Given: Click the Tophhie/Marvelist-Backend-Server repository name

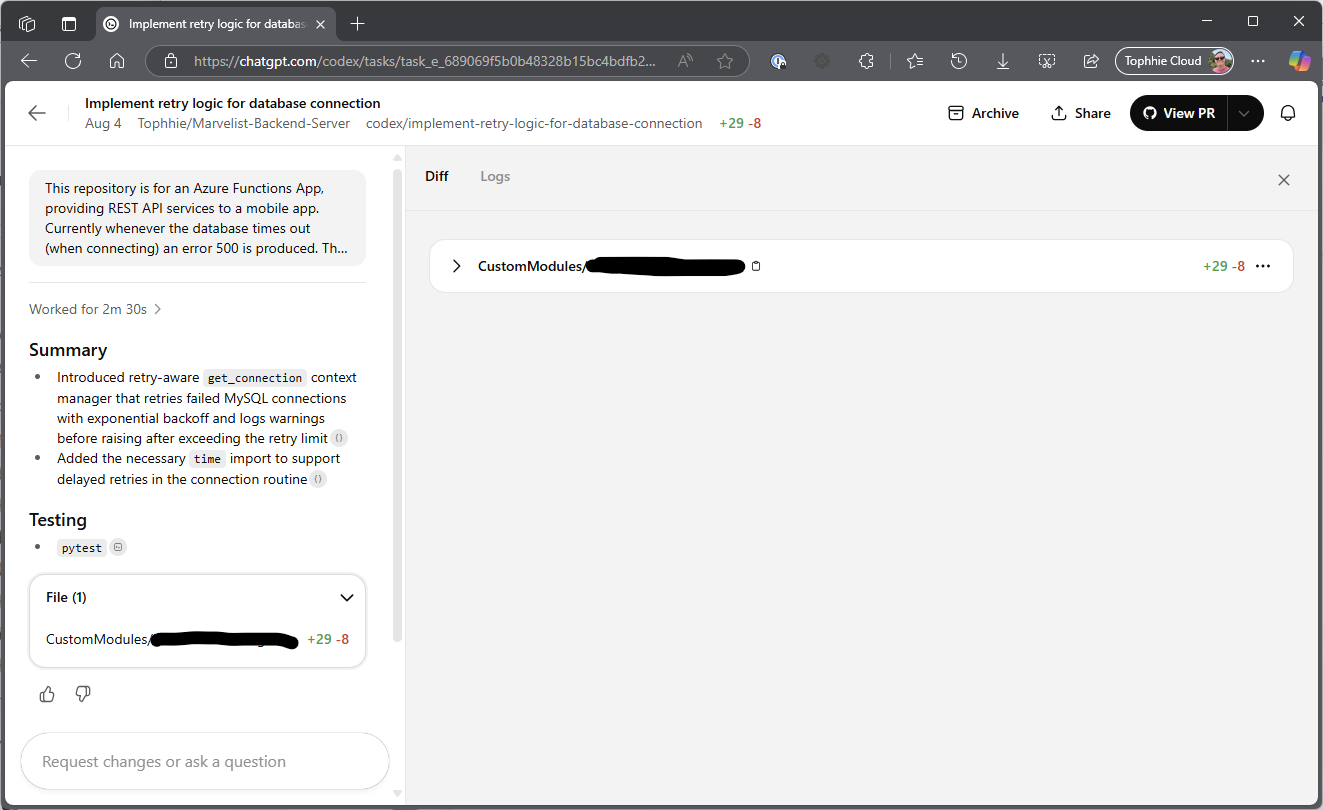Looking at the screenshot, I should click(244, 123).
